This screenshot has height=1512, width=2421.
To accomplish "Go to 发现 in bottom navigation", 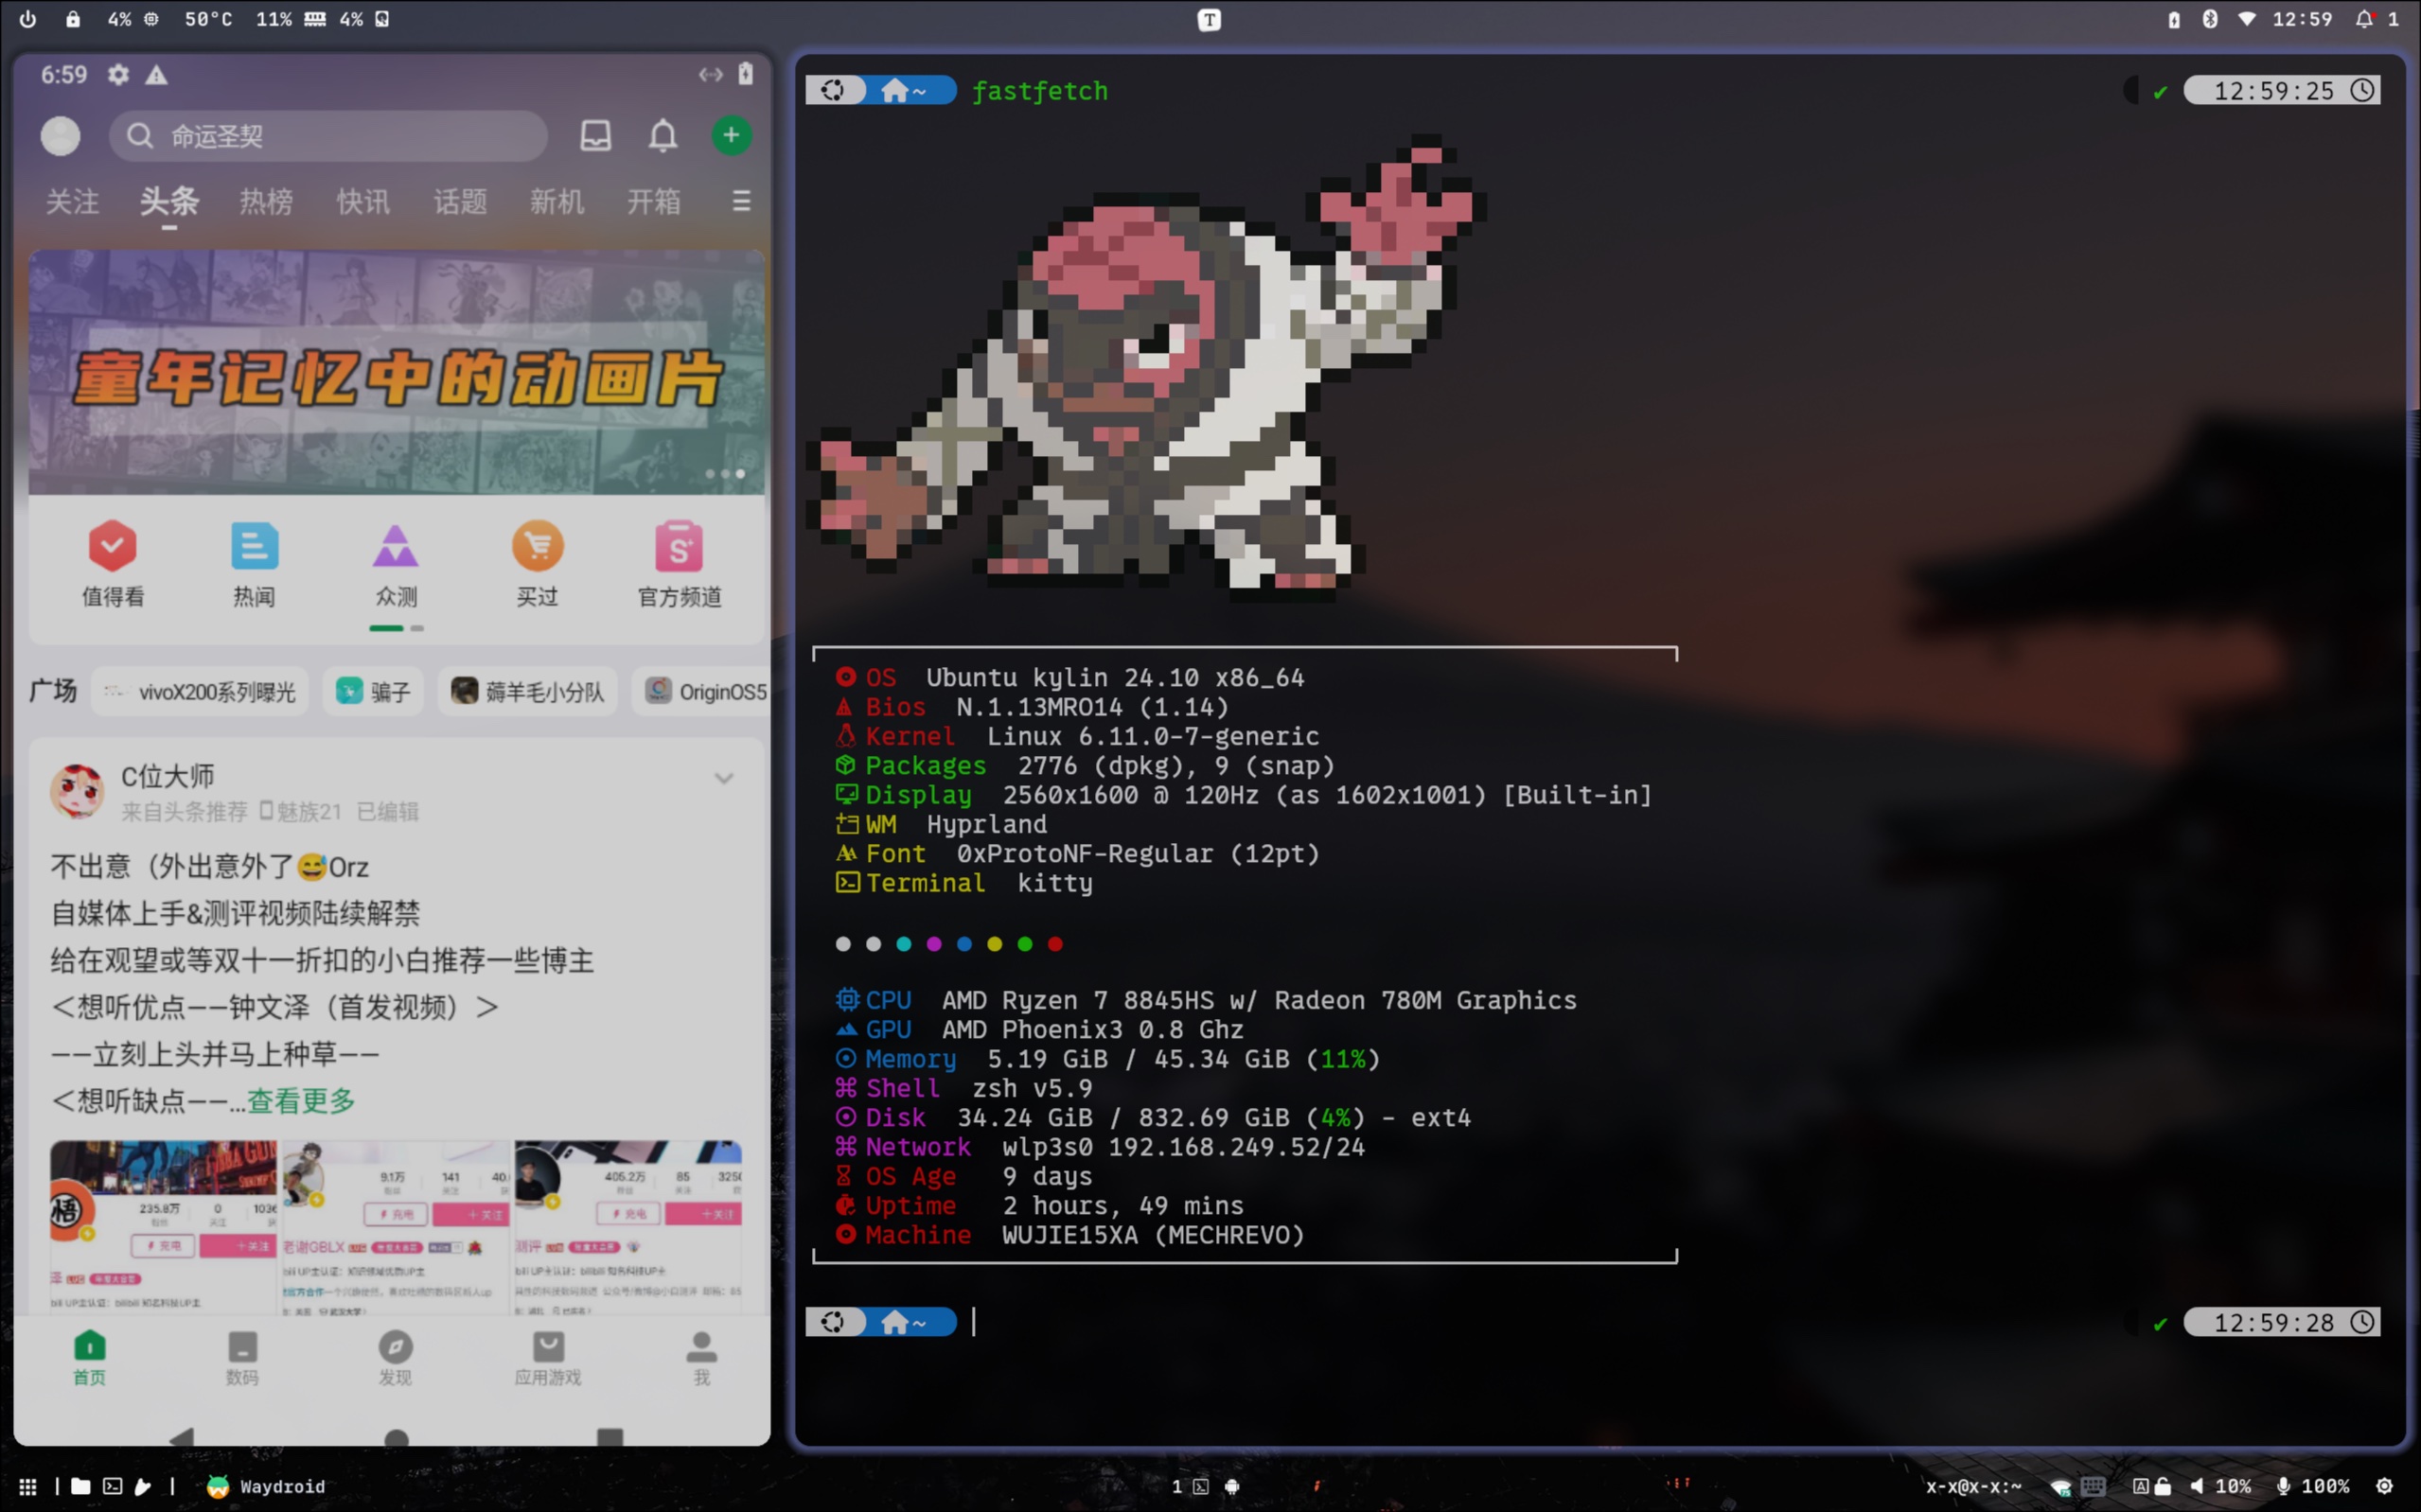I will tap(395, 1358).
